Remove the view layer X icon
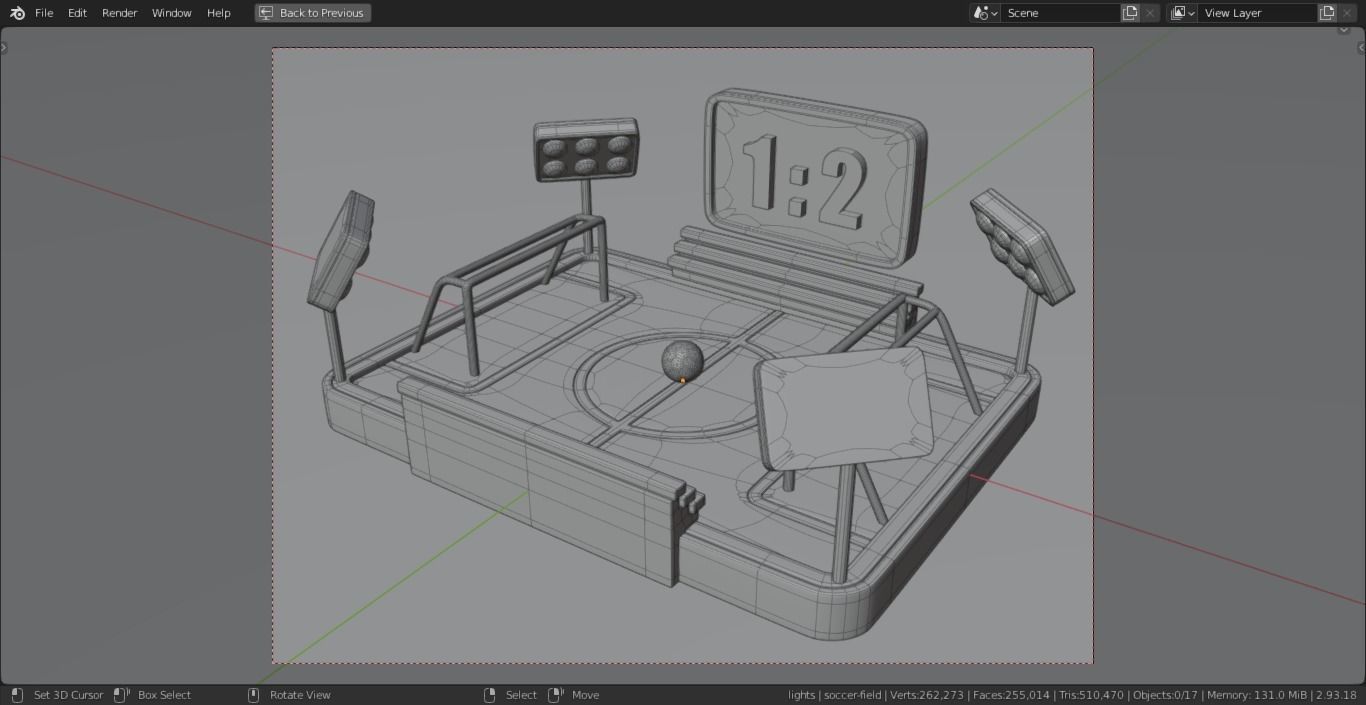 tap(1347, 13)
